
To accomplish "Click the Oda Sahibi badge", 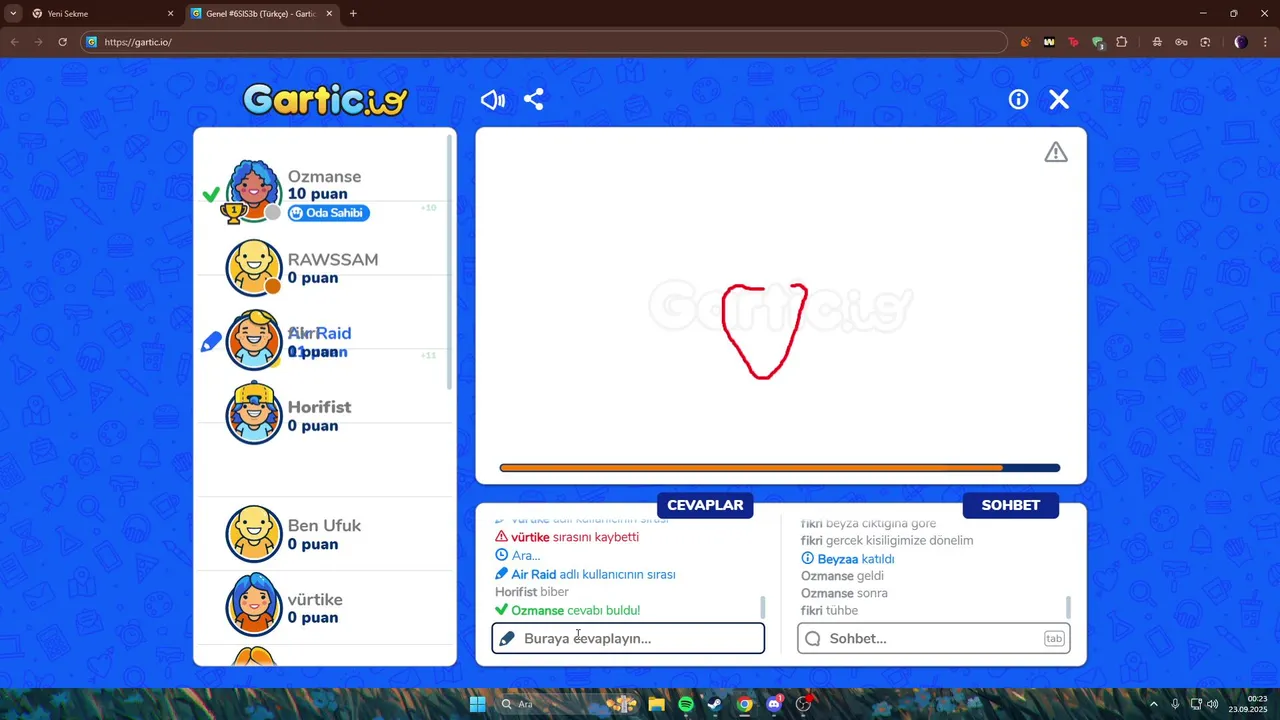I will [x=328, y=213].
